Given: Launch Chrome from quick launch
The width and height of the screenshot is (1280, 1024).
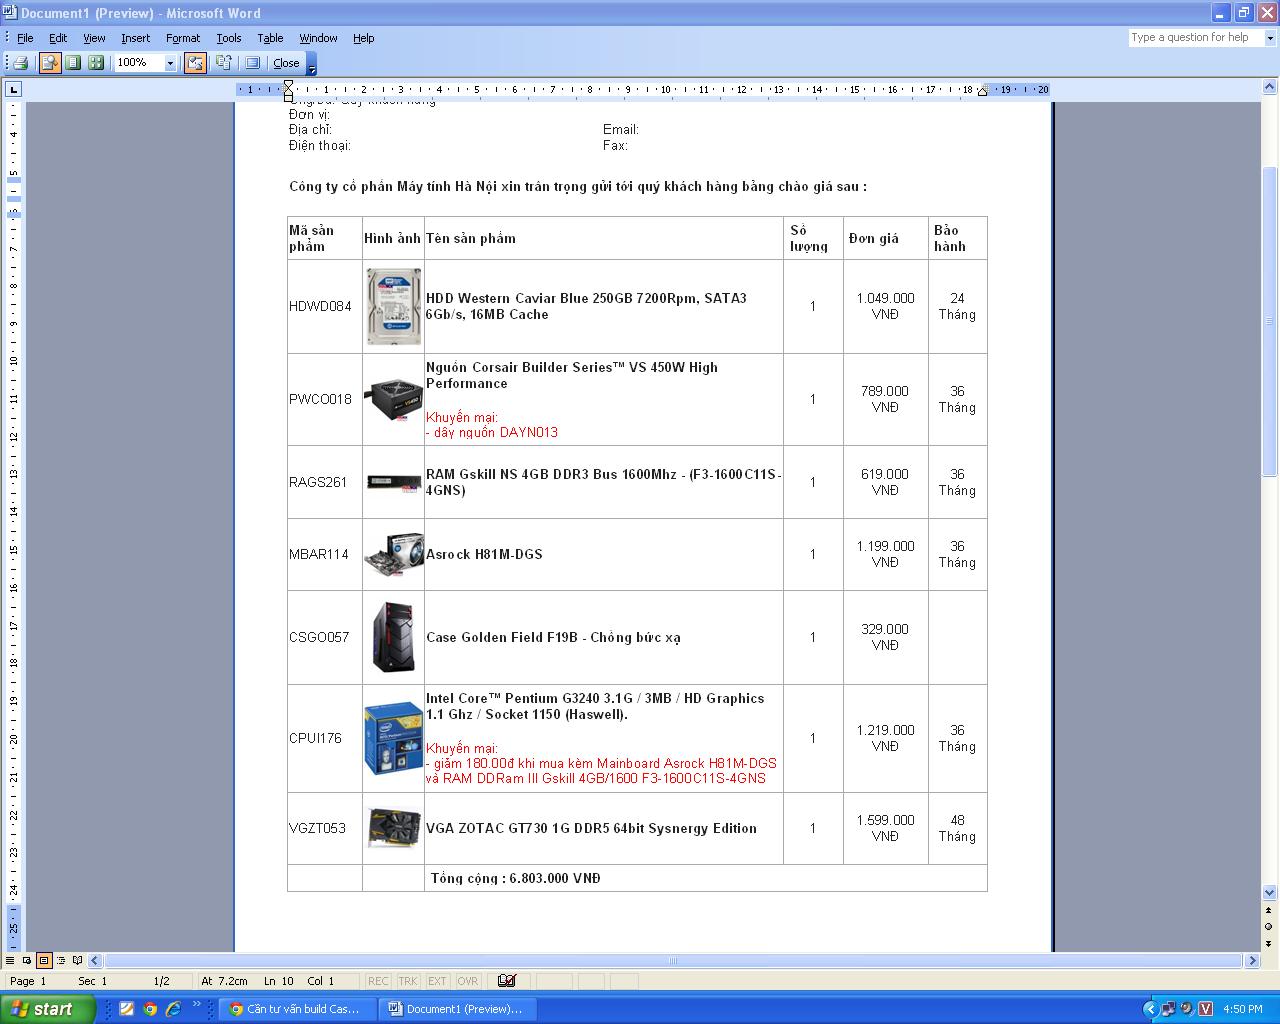Looking at the screenshot, I should tap(150, 1009).
